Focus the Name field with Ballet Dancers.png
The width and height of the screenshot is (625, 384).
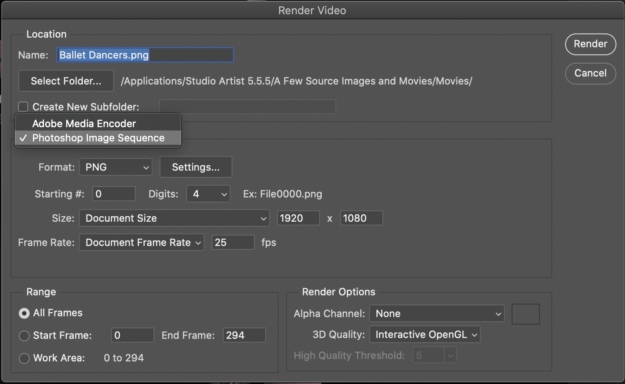click(145, 55)
